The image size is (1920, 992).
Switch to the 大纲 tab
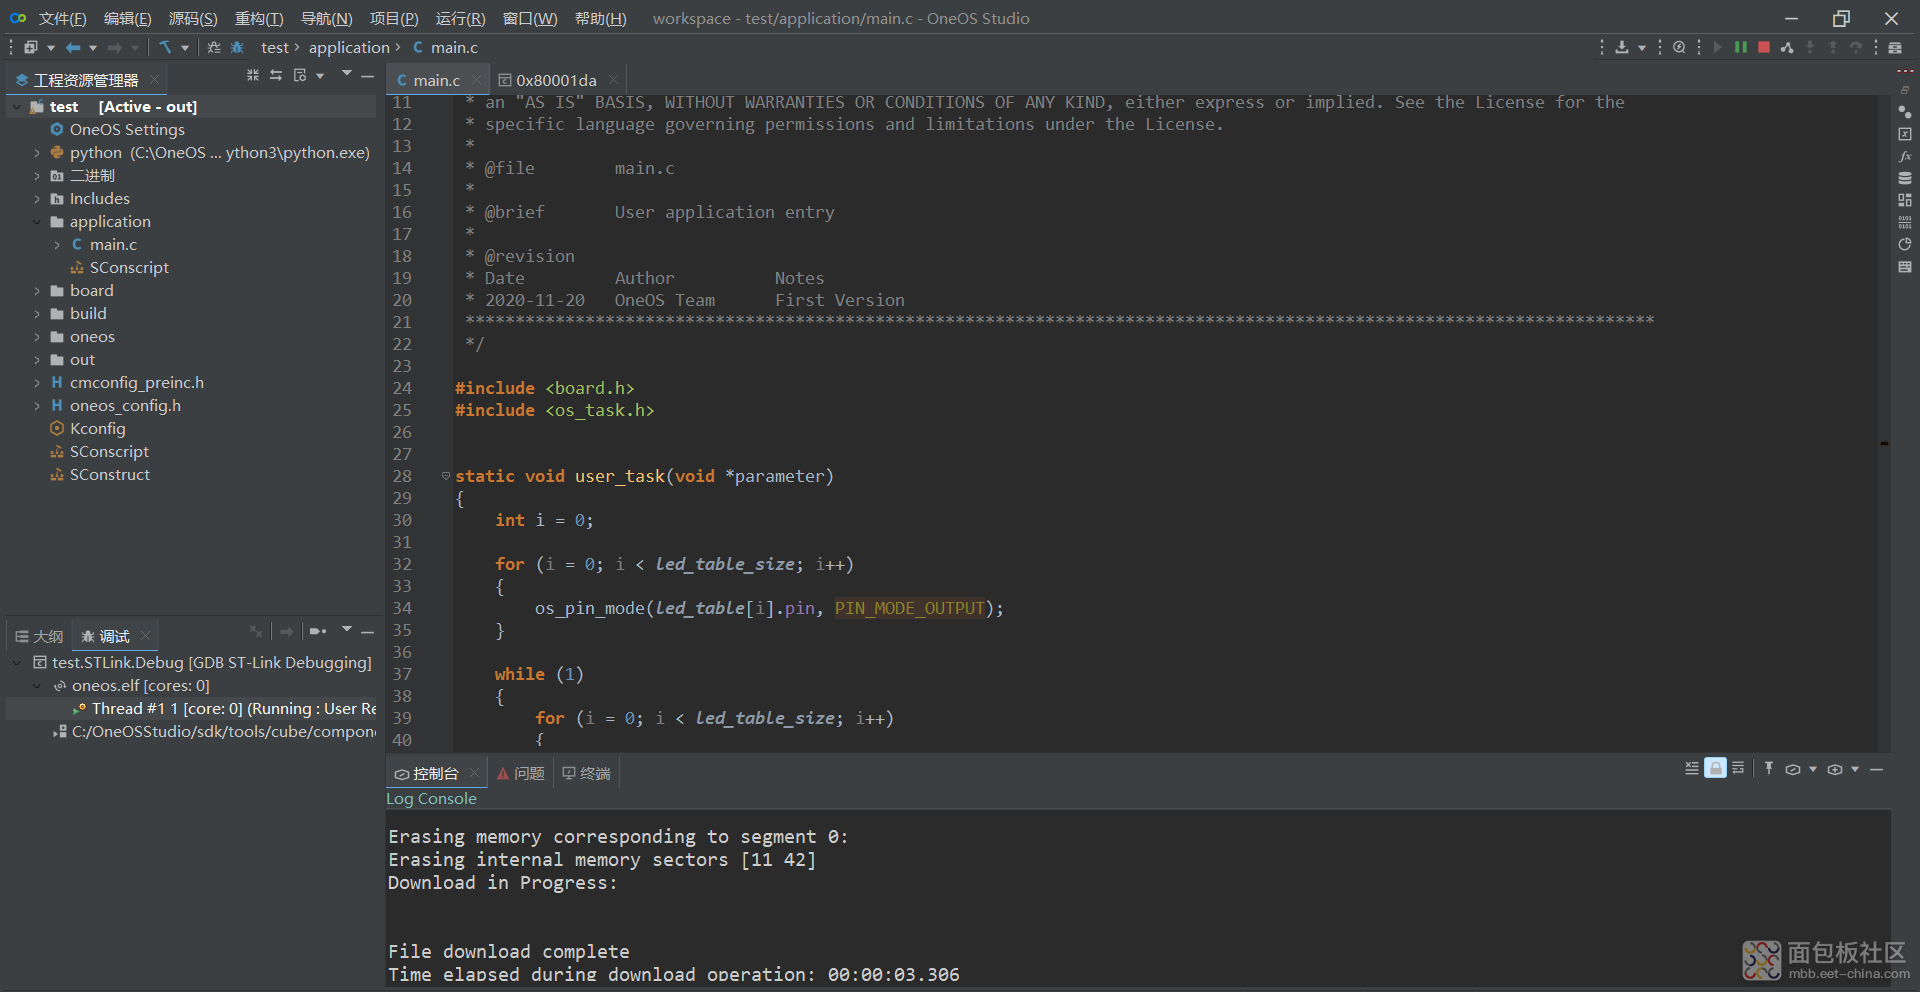pos(39,636)
